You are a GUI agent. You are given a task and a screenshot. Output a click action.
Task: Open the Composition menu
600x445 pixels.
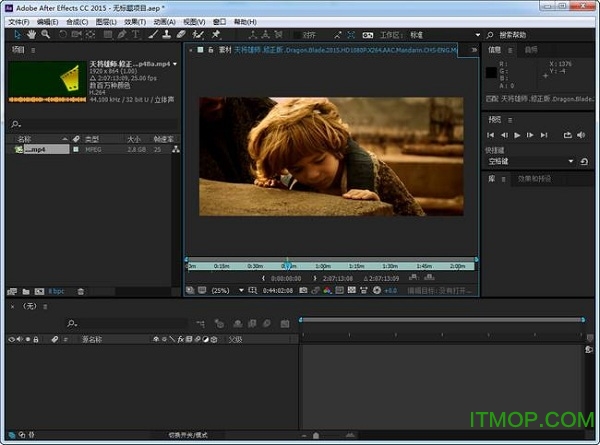(77, 22)
